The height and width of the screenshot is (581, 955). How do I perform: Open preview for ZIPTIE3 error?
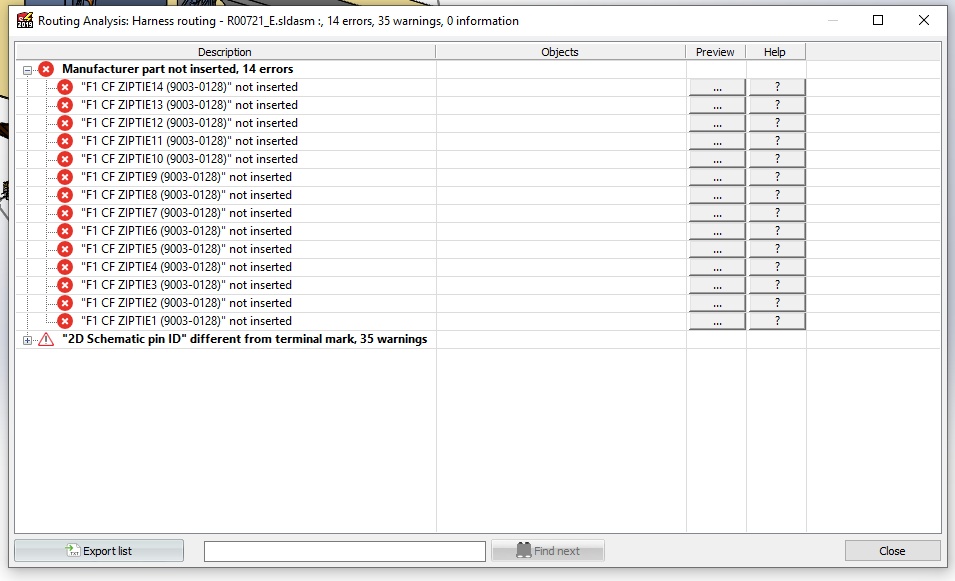[717, 284]
